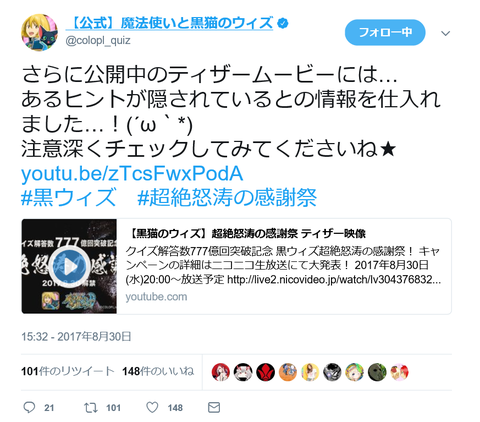Click the last liker avatar in row
Screen dimensions: 480x422
pos(399,372)
